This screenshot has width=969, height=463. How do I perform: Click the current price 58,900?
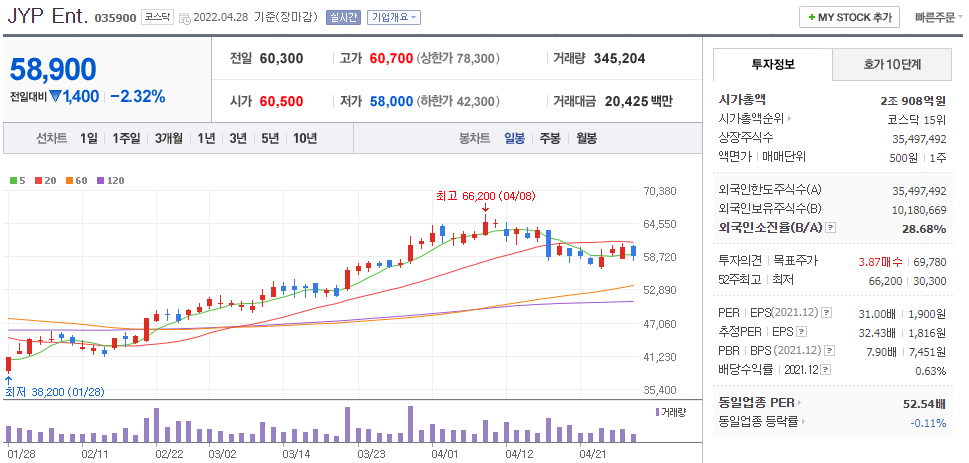pyautogui.click(x=53, y=69)
